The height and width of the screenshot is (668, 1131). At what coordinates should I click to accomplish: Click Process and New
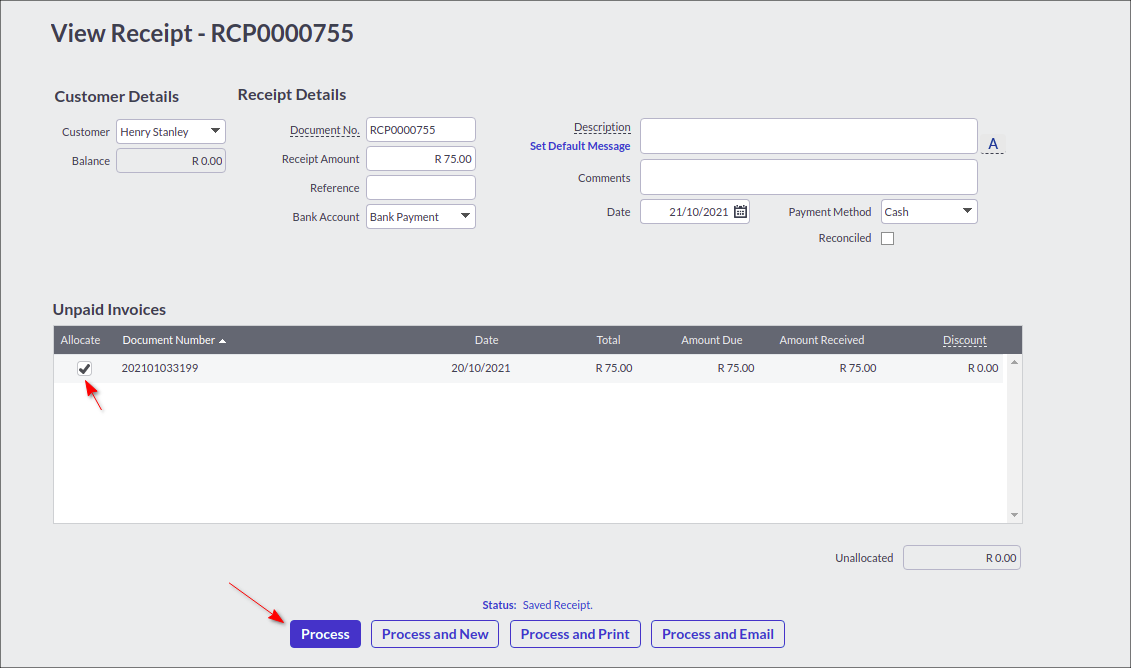click(x=434, y=633)
